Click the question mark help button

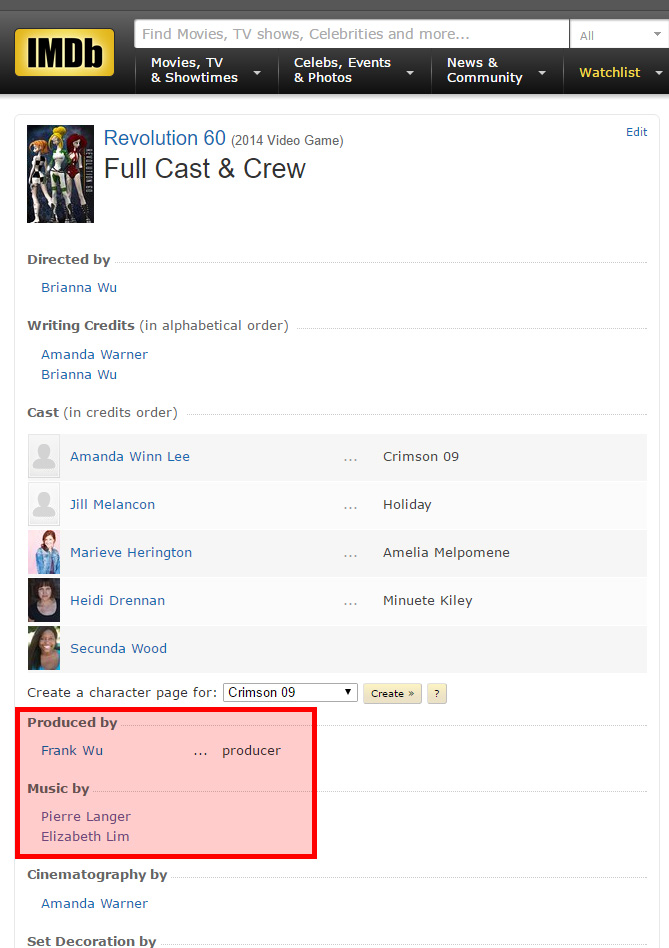pos(437,693)
